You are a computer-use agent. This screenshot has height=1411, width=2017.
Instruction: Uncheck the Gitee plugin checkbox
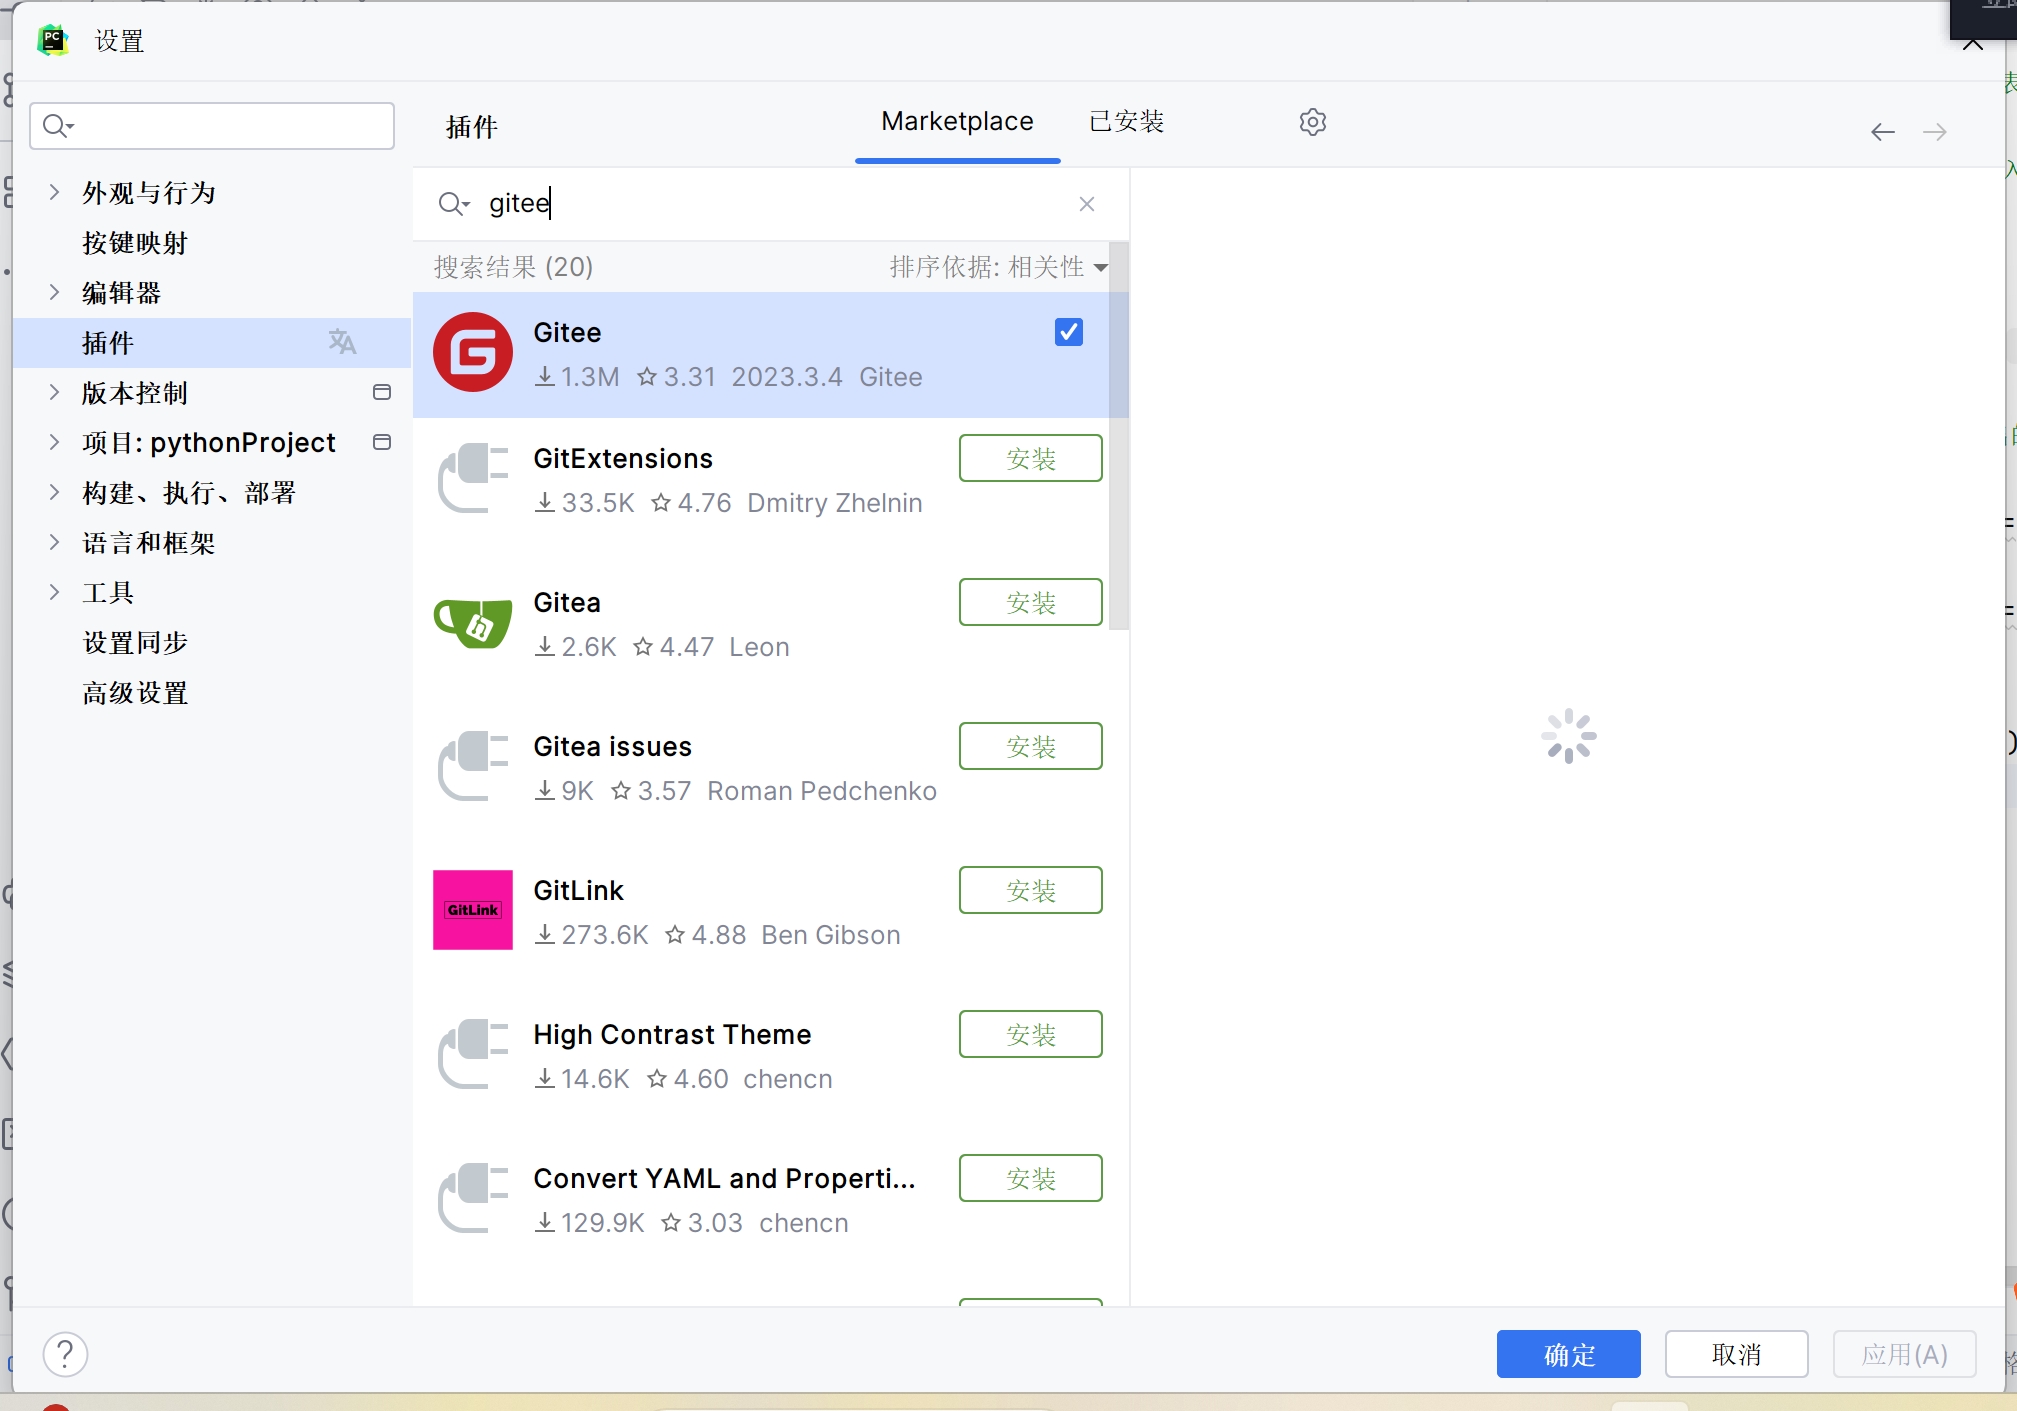click(x=1069, y=332)
